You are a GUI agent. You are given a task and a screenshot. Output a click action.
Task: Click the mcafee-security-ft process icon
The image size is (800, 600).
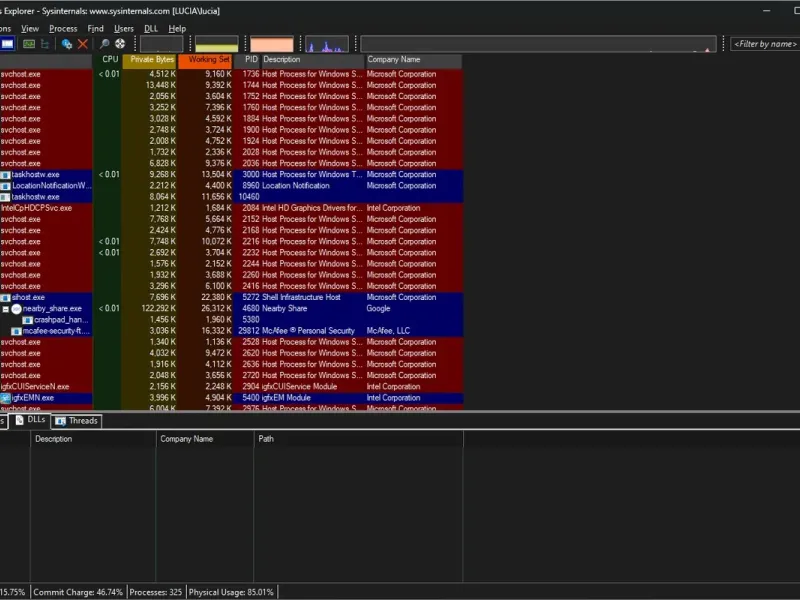[x=16, y=331]
